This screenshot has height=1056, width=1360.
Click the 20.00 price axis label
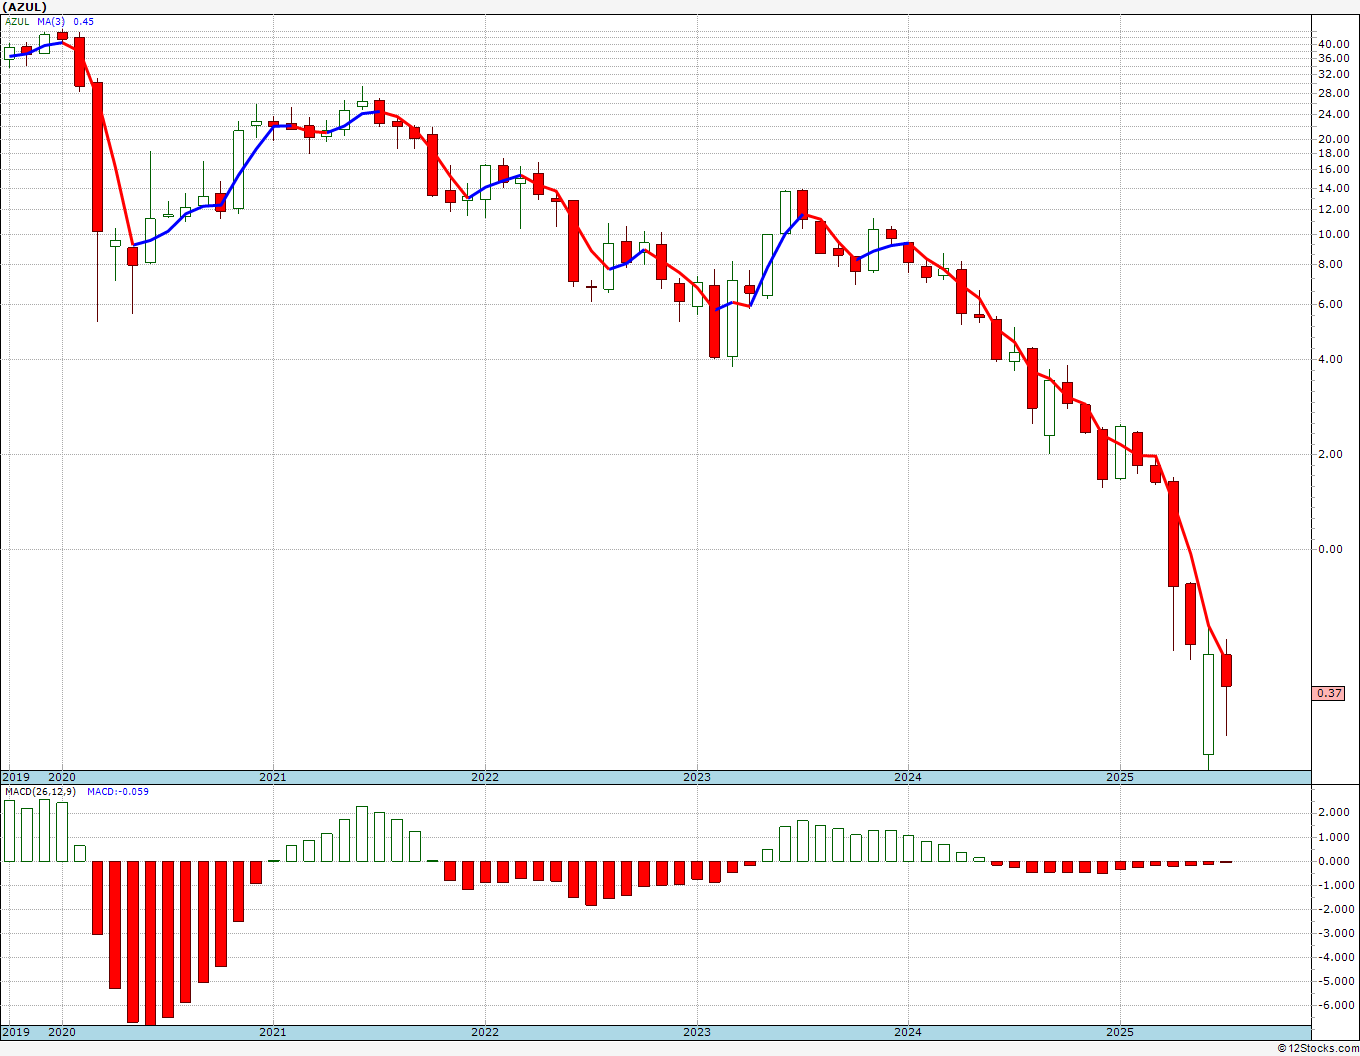coord(1333,140)
